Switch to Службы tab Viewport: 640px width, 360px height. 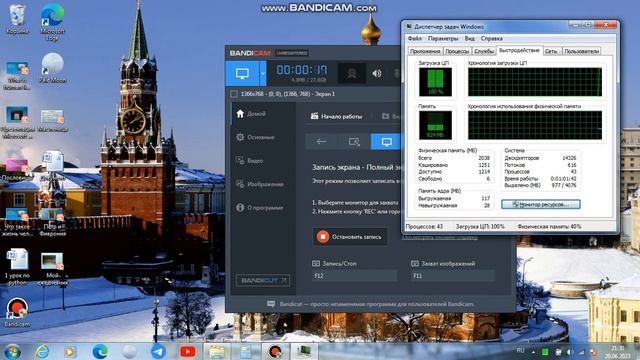point(484,51)
